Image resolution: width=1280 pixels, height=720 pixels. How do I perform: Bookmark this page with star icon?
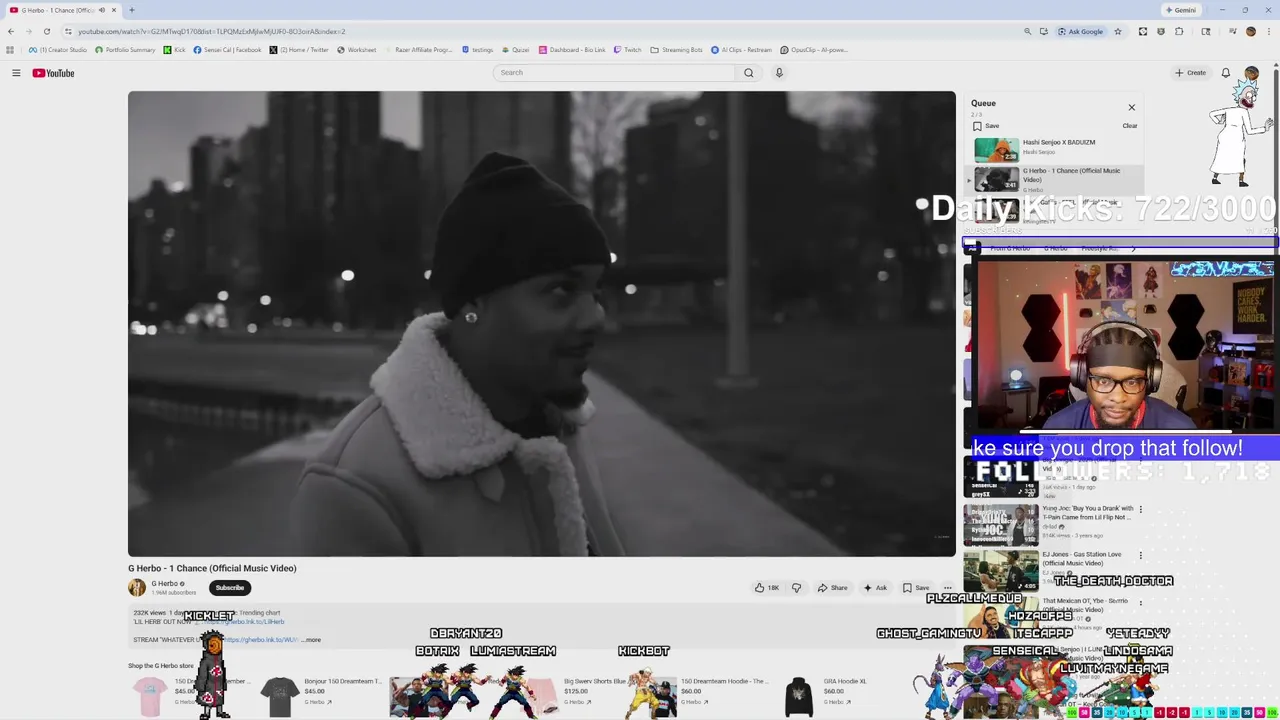point(1118,31)
